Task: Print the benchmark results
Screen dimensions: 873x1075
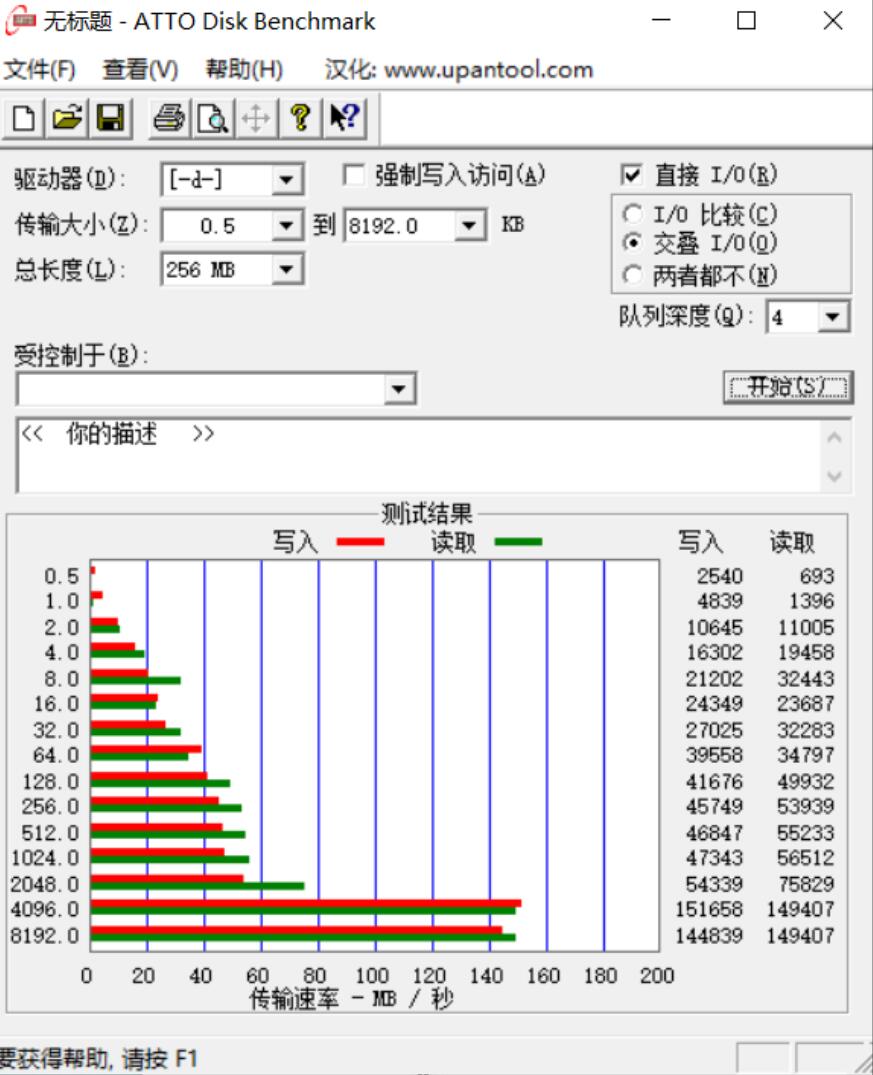Action: pos(168,116)
